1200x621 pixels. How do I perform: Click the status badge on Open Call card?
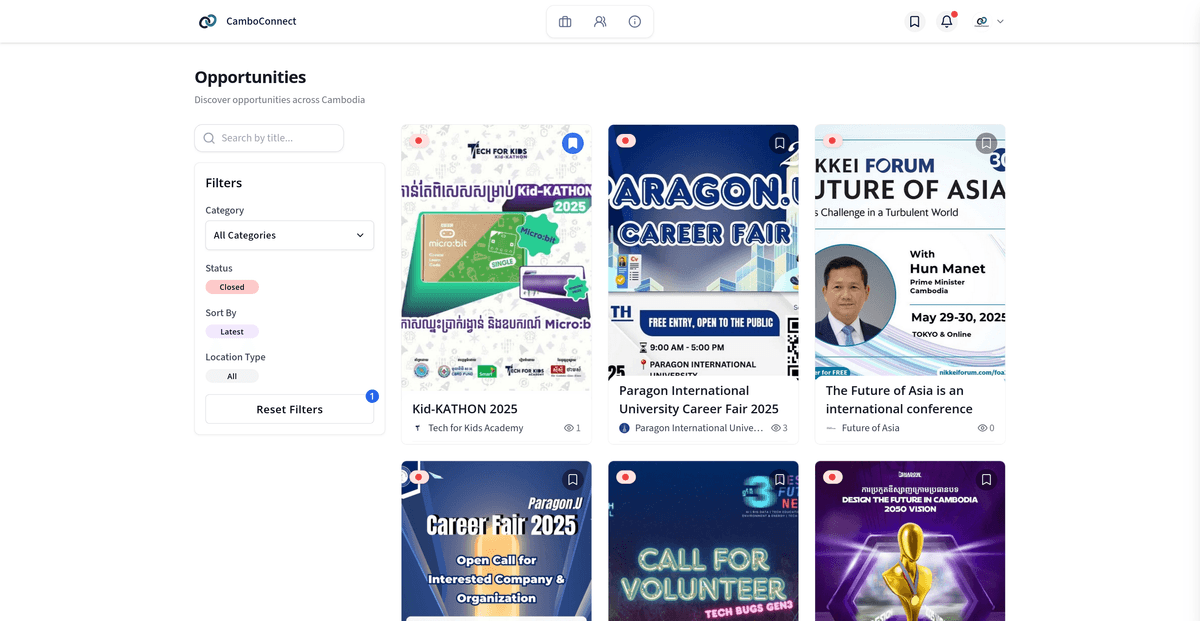[419, 477]
